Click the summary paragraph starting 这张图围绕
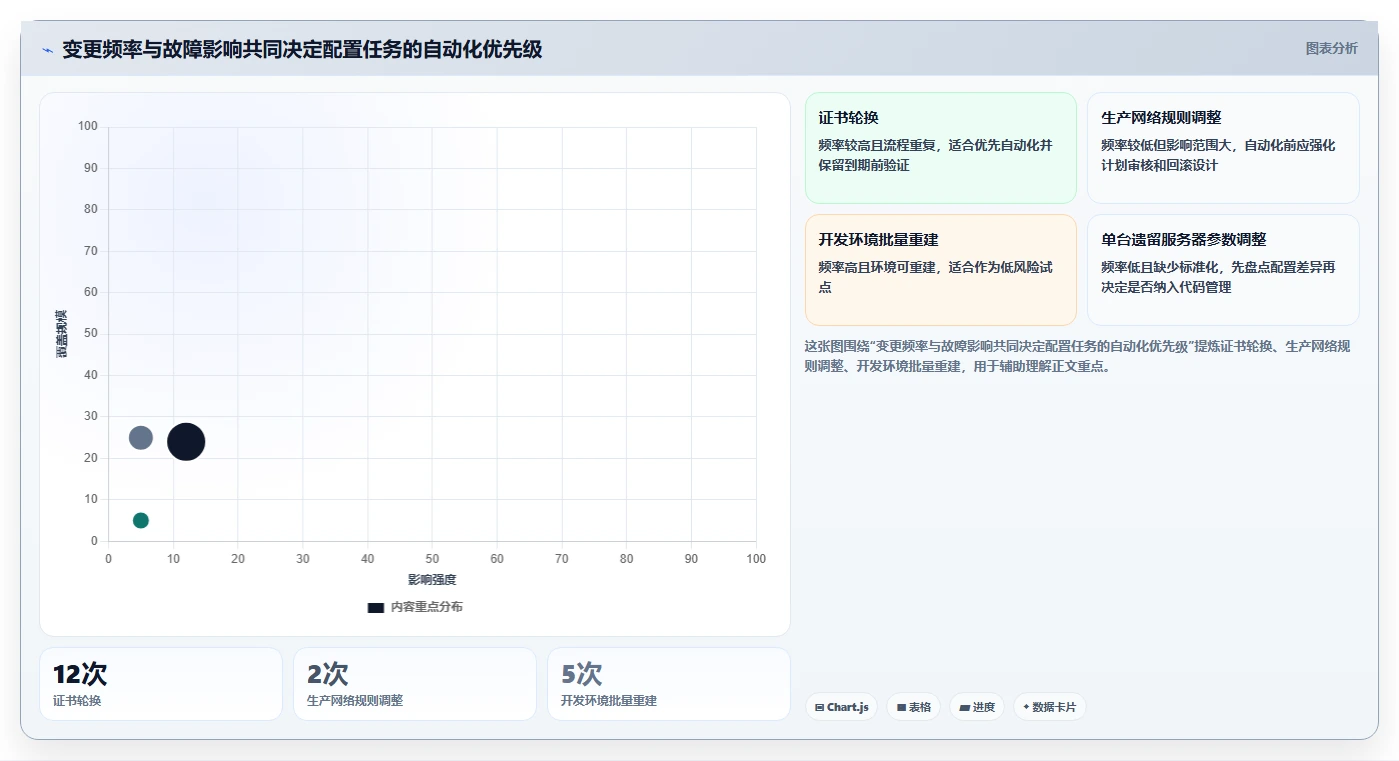Viewport: 1399px width, 761px height. click(1078, 356)
